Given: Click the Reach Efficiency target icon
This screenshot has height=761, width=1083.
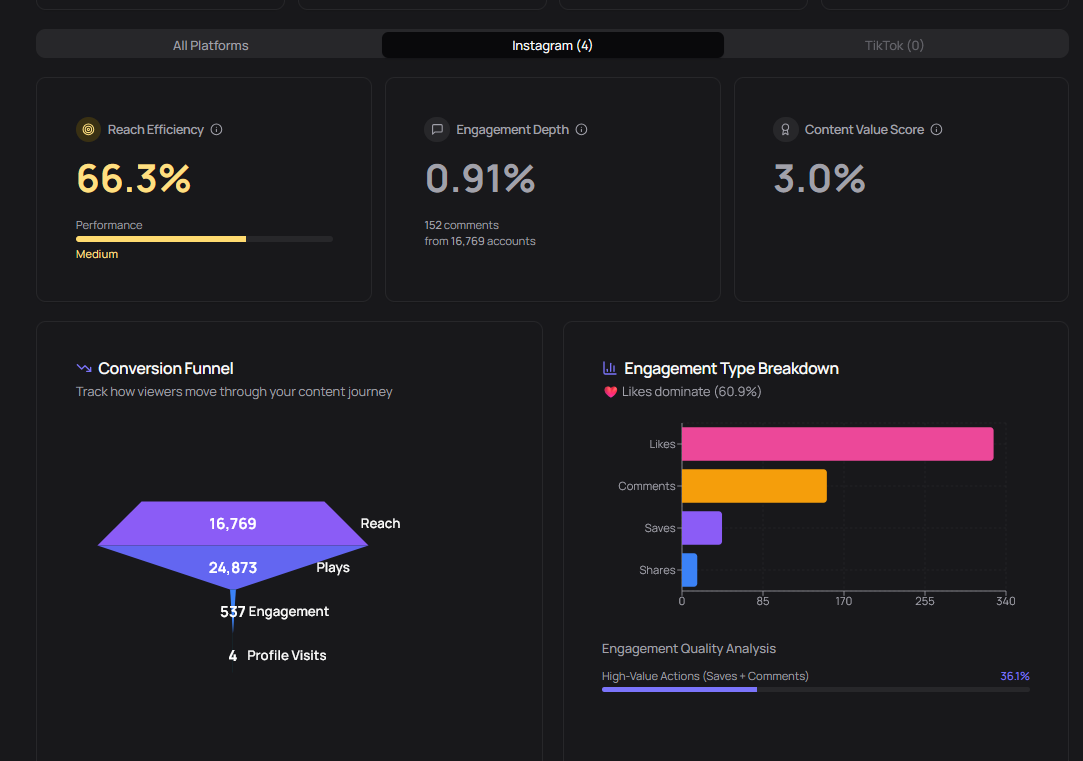Looking at the screenshot, I should [x=88, y=129].
